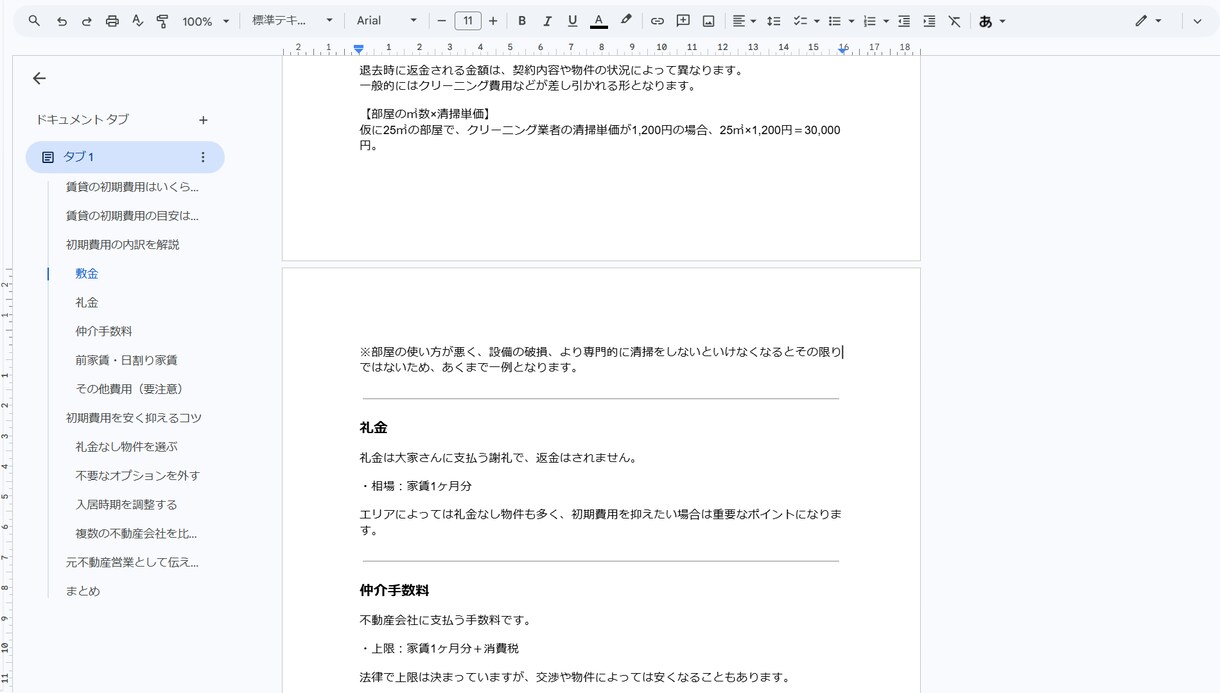Click the left indent marker on ruler
This screenshot has width=1220, height=693.
click(358, 49)
